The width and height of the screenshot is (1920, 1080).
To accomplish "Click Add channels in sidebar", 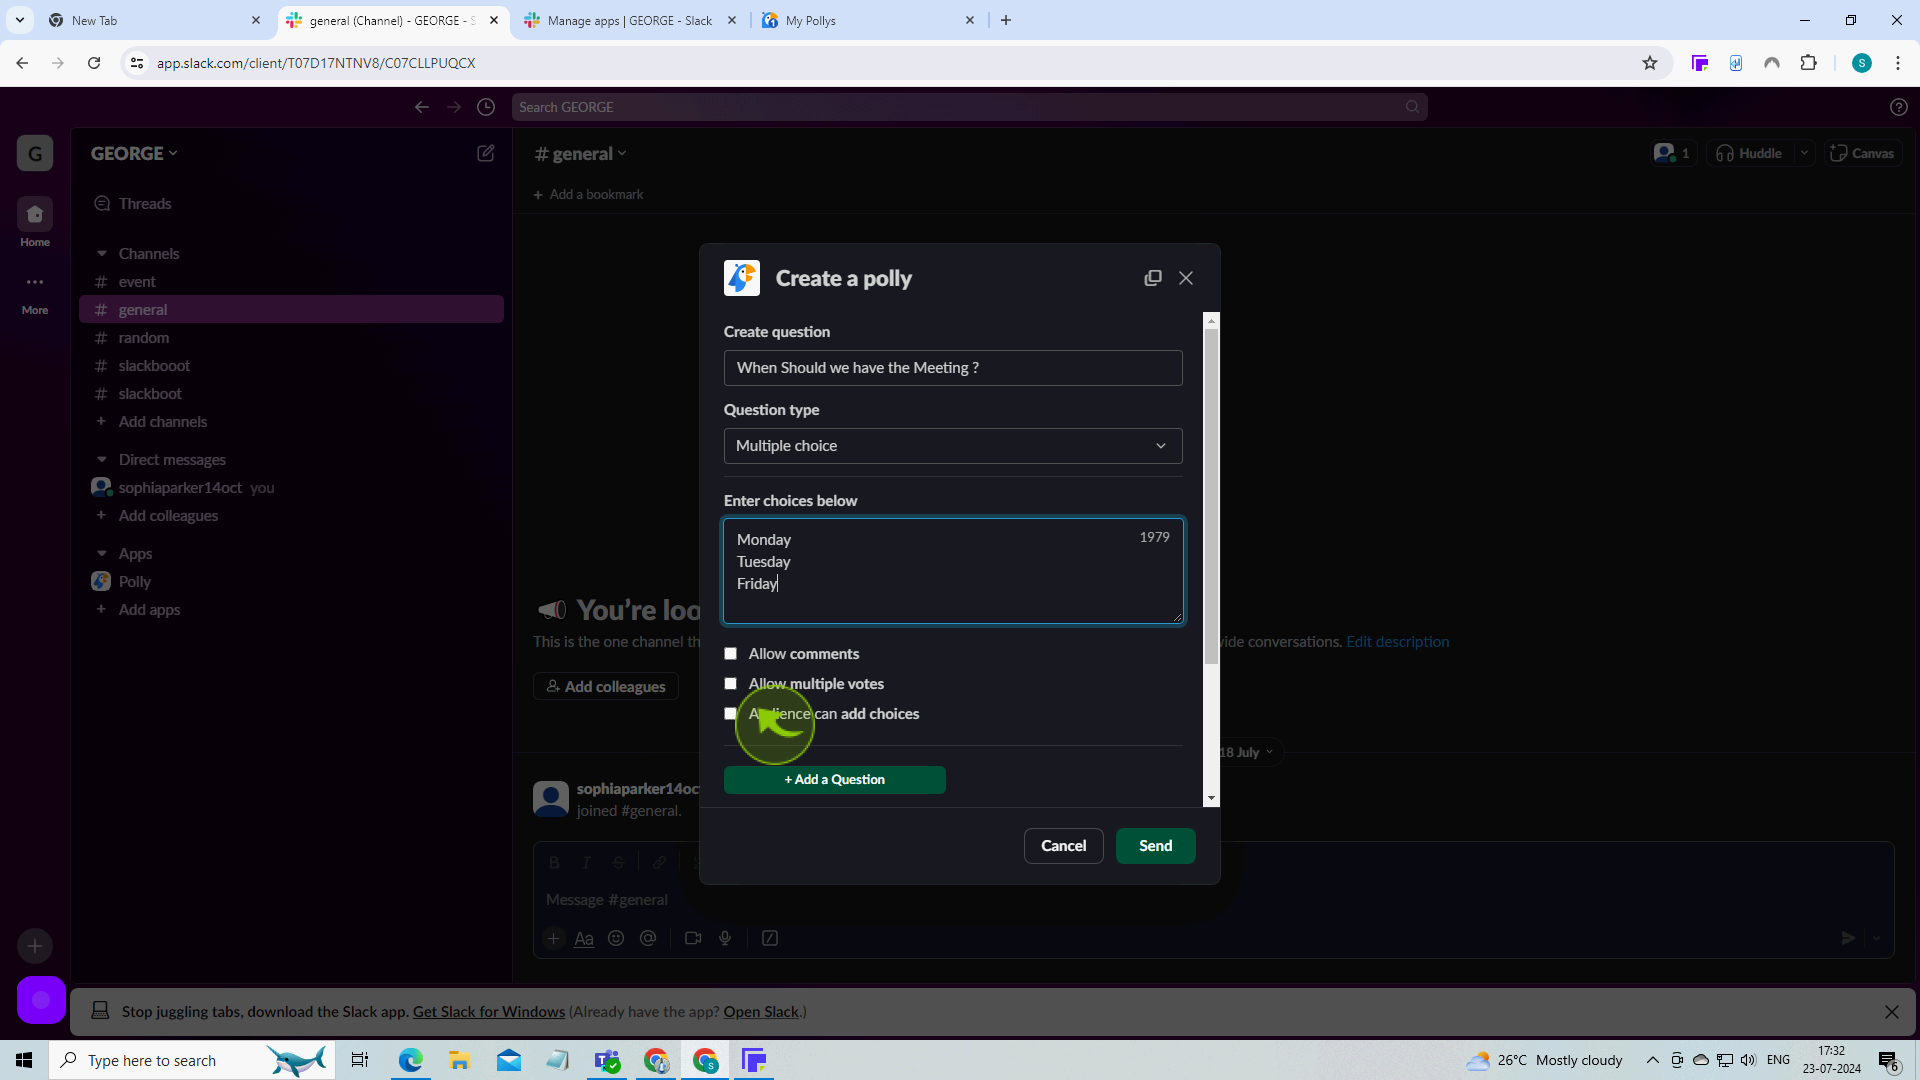I will point(163,422).
